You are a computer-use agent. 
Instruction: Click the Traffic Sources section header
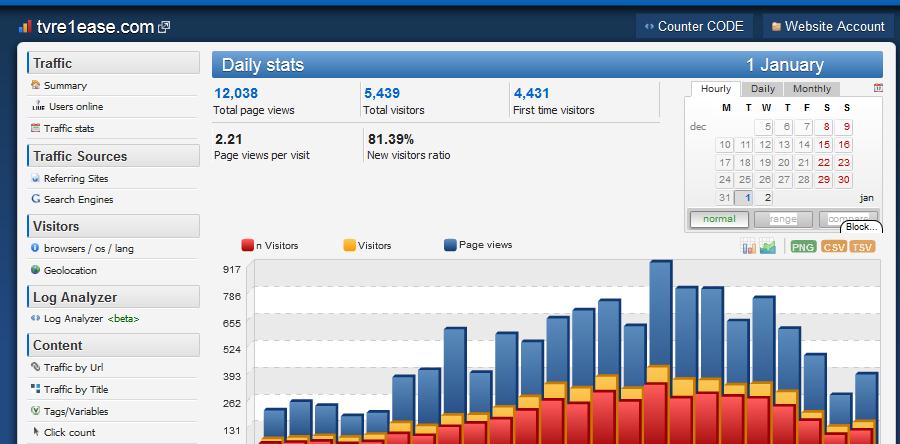pos(113,156)
